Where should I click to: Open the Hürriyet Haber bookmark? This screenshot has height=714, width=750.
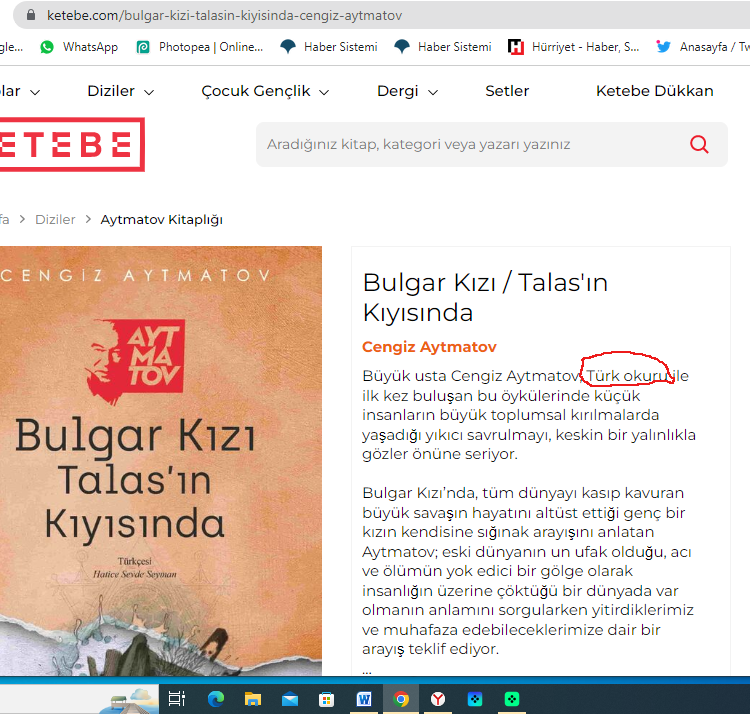click(x=574, y=47)
